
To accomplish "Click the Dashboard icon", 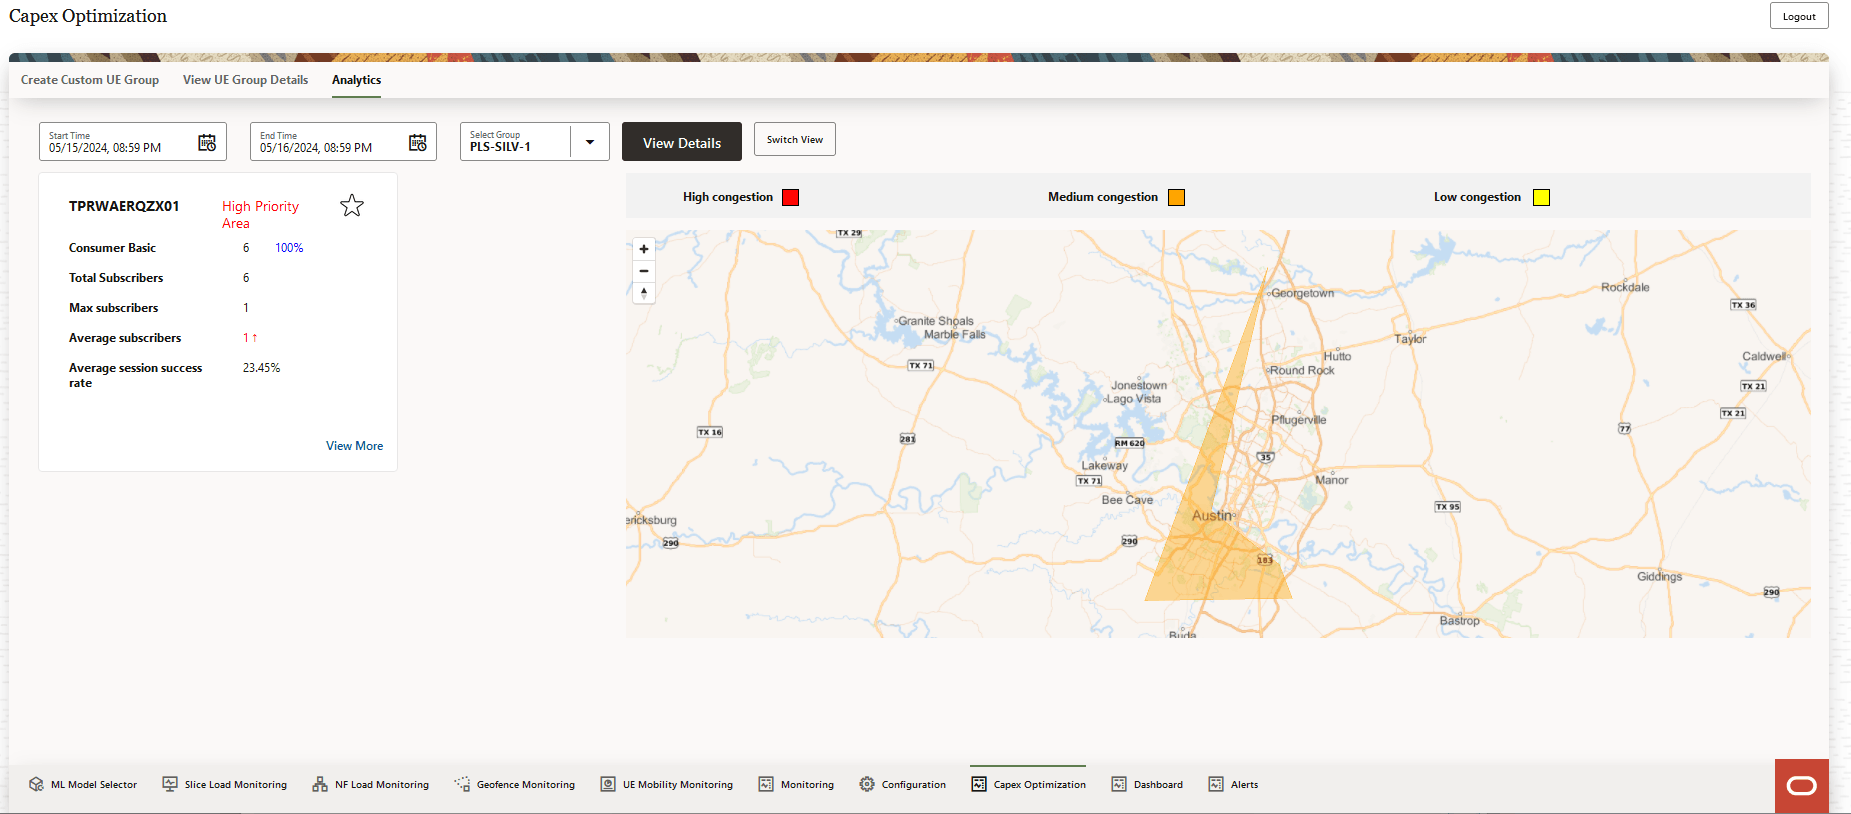I will click(1119, 784).
